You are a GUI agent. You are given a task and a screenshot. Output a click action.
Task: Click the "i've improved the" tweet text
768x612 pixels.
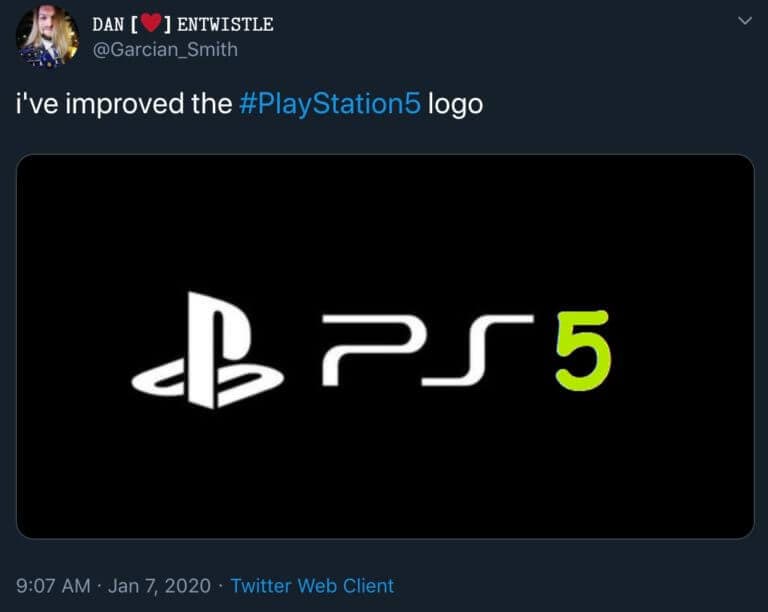(x=124, y=103)
